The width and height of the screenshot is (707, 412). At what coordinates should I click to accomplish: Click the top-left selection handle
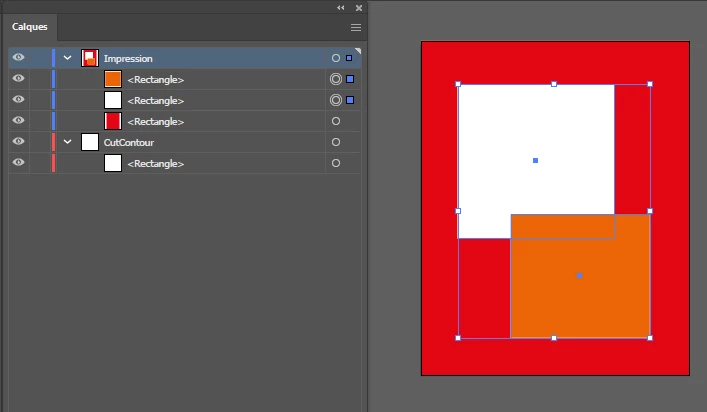pyautogui.click(x=458, y=84)
